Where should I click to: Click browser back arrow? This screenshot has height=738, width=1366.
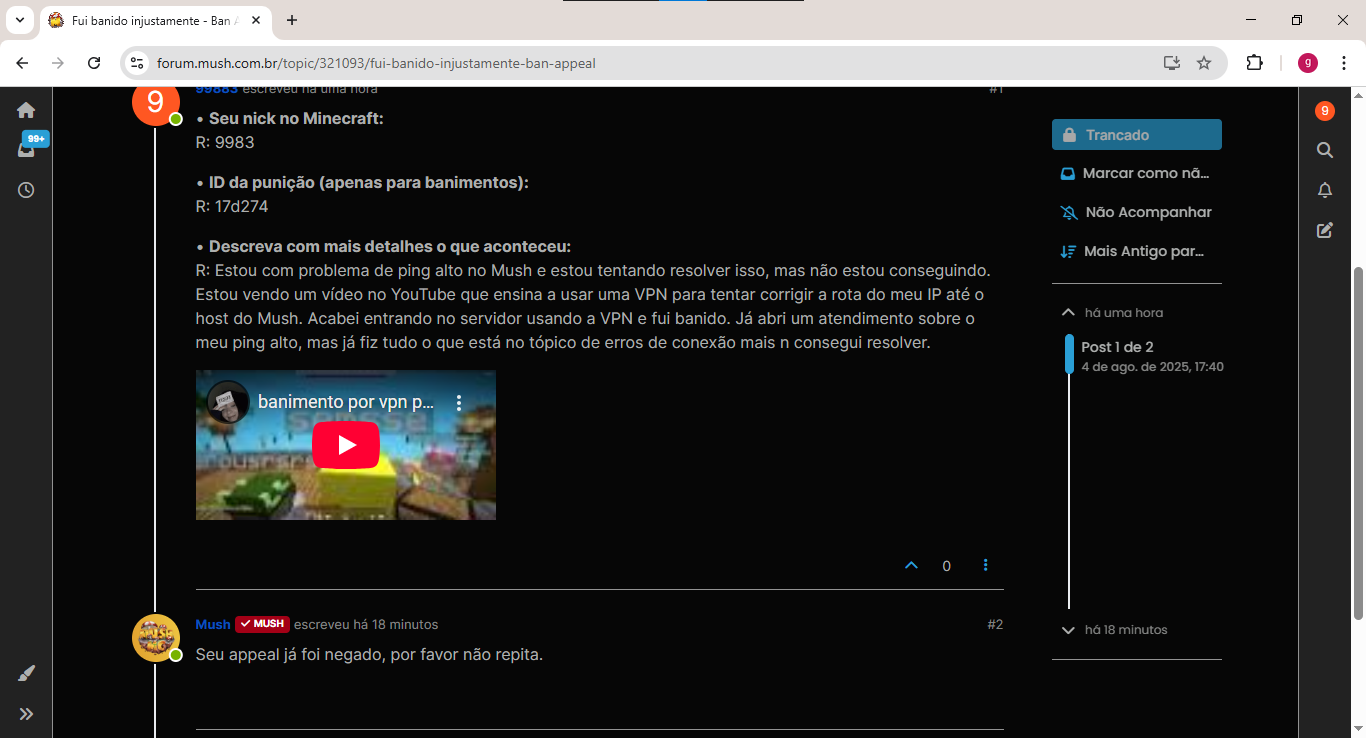(x=22, y=63)
